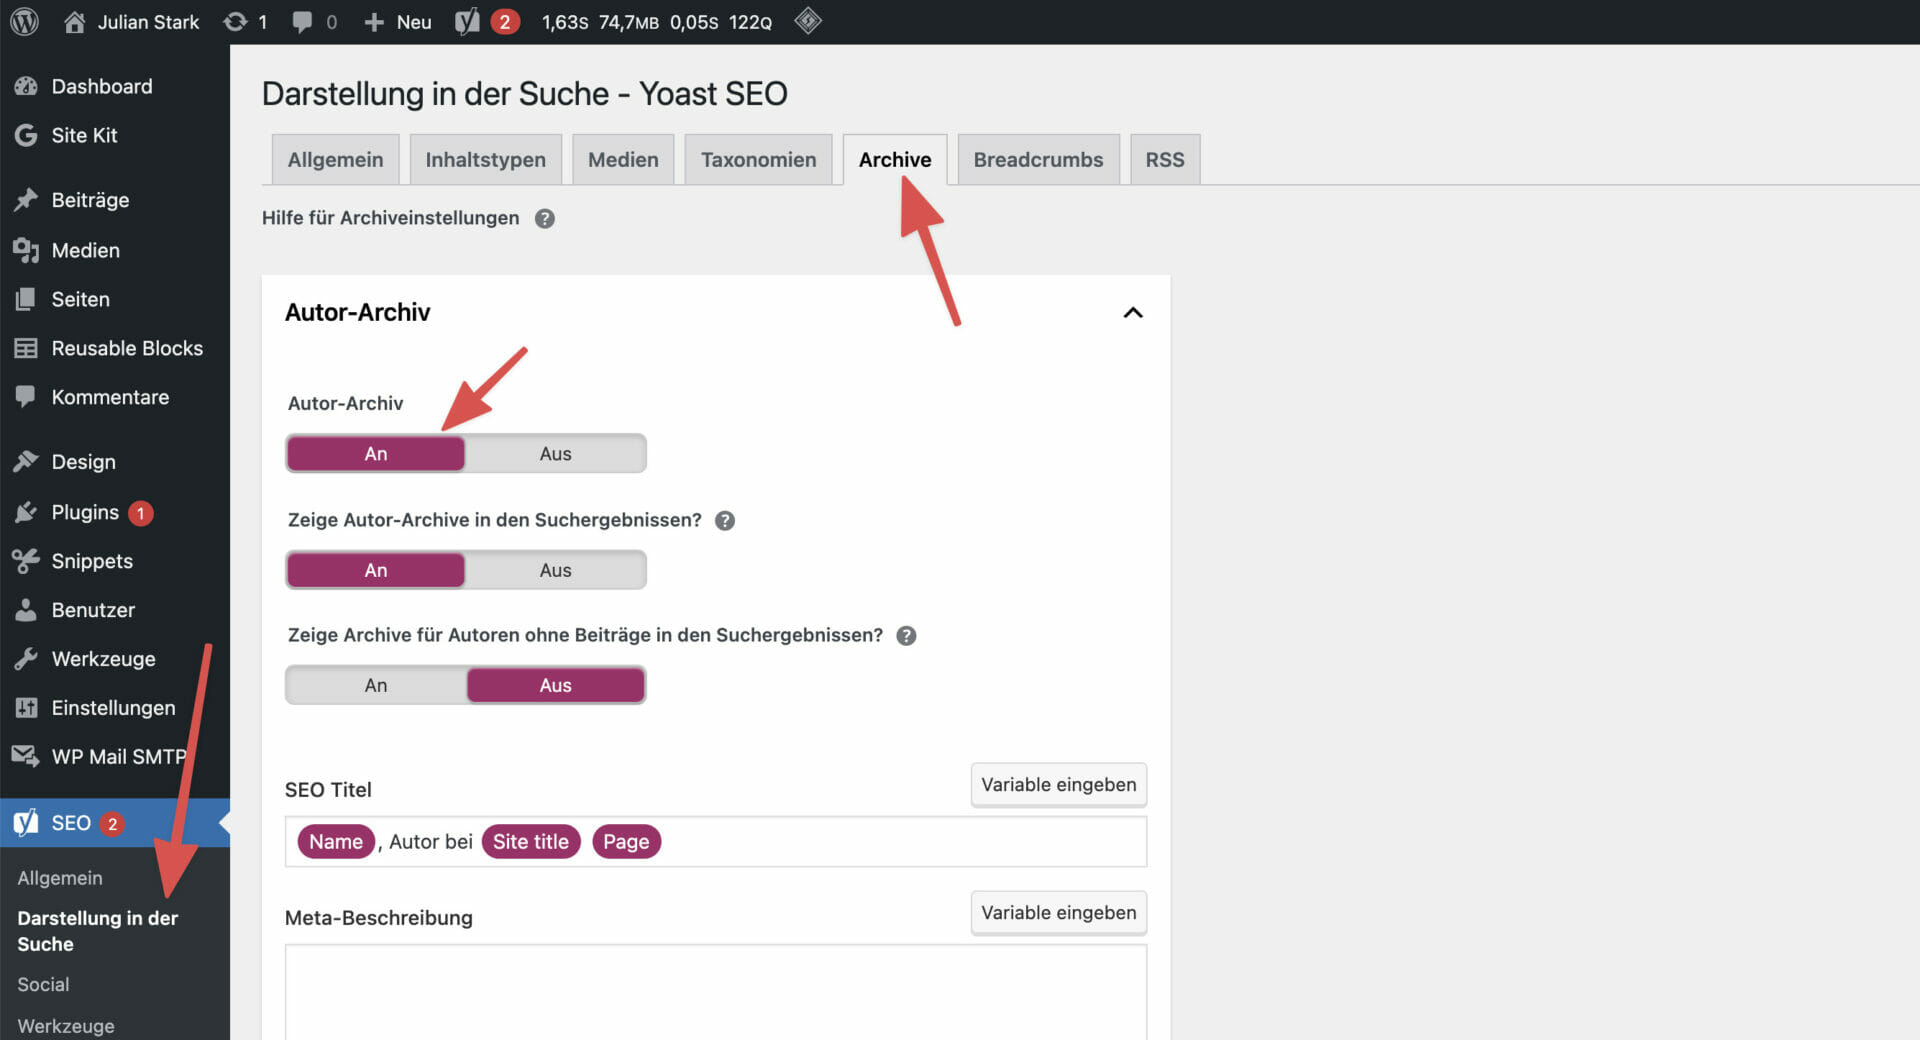Open the Site Kit Google icon

(x=26, y=135)
